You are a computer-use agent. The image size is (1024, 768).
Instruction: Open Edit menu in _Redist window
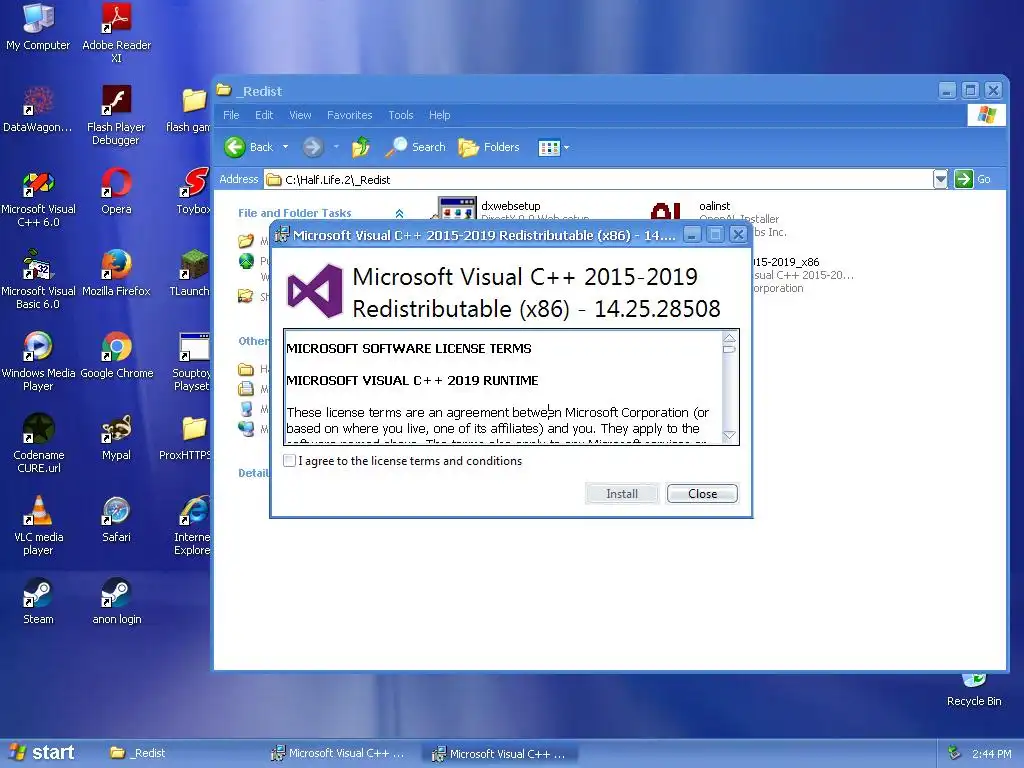[264, 115]
